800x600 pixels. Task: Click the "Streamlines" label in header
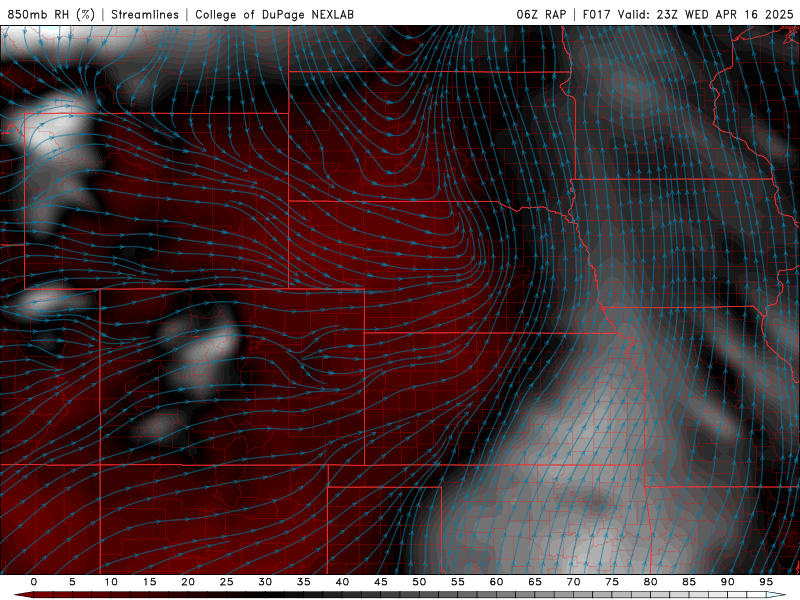coord(145,14)
